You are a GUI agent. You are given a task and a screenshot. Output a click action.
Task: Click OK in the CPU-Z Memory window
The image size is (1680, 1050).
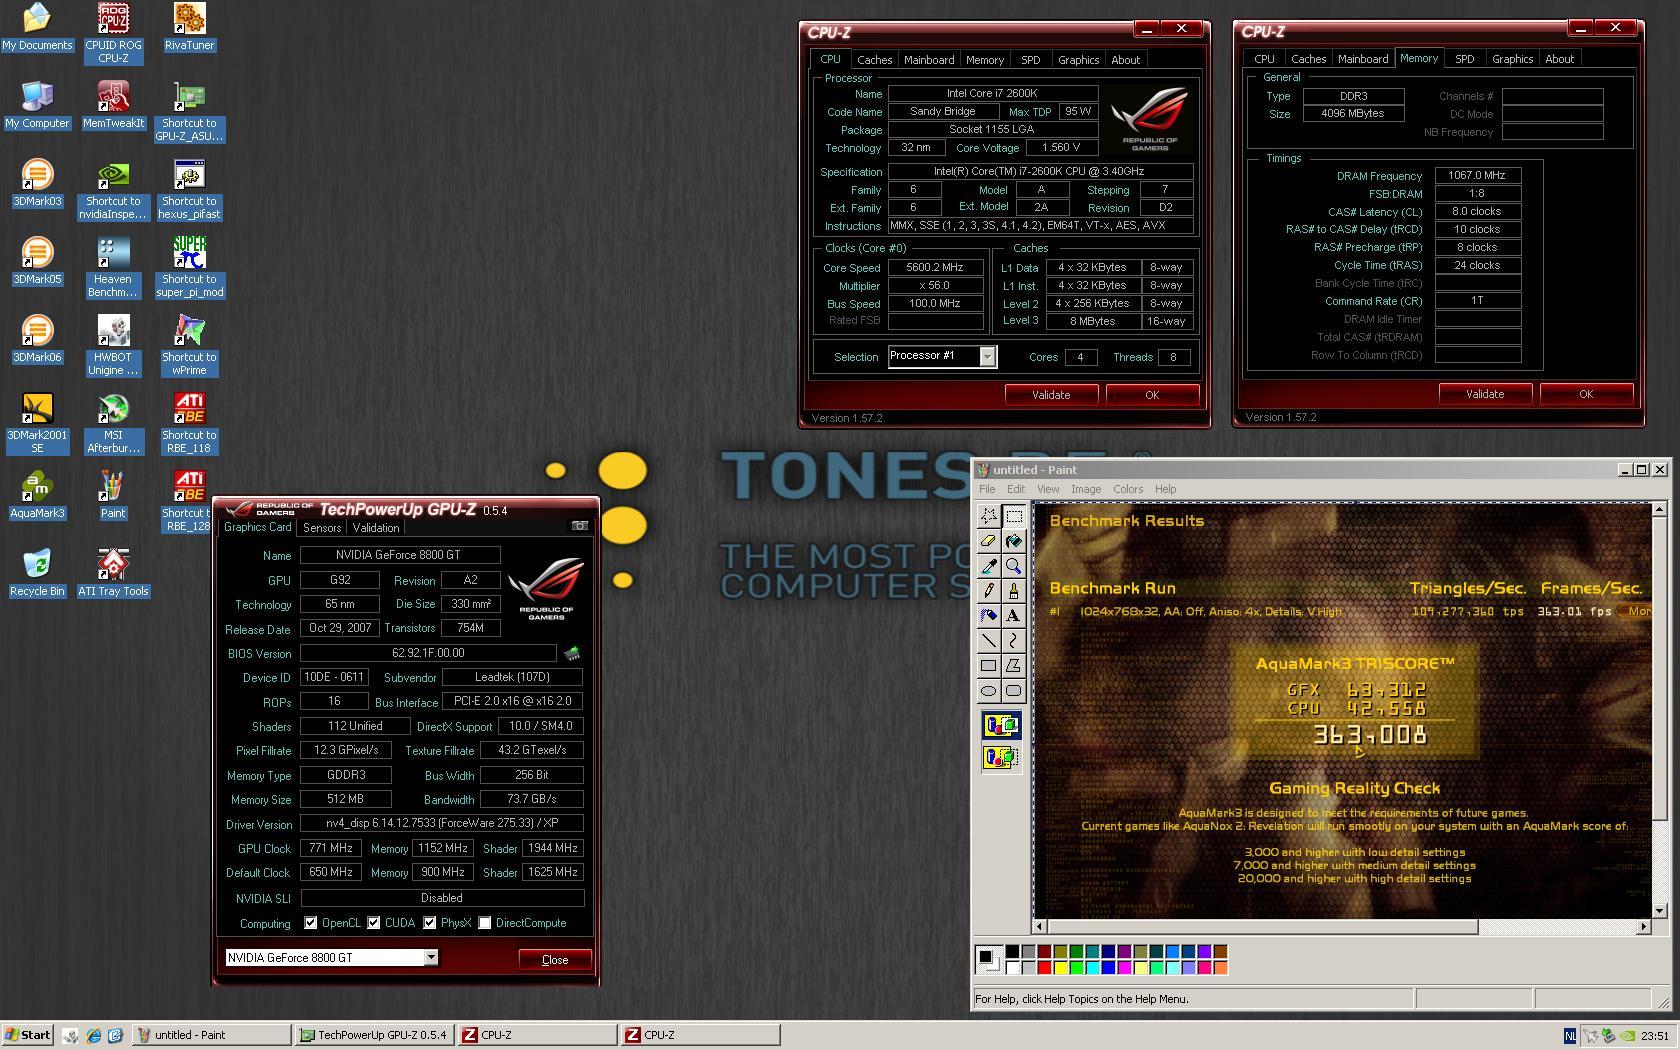point(1586,394)
